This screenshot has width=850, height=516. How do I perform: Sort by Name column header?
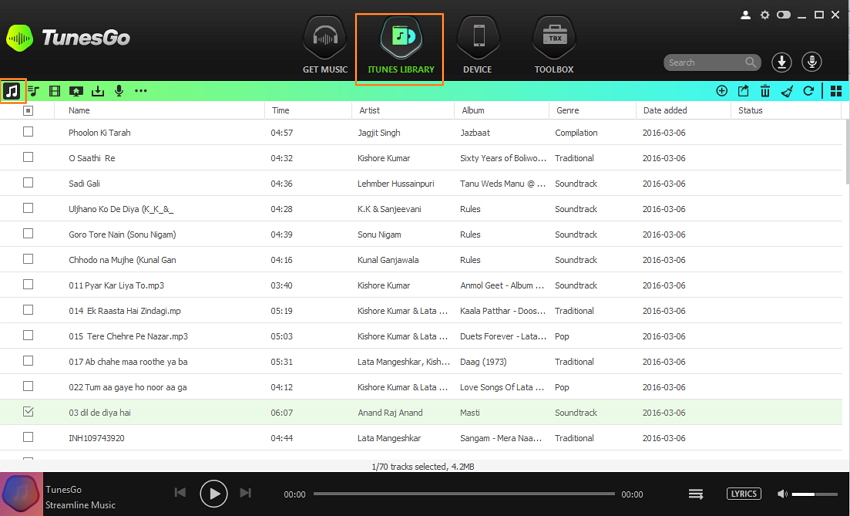coord(79,111)
